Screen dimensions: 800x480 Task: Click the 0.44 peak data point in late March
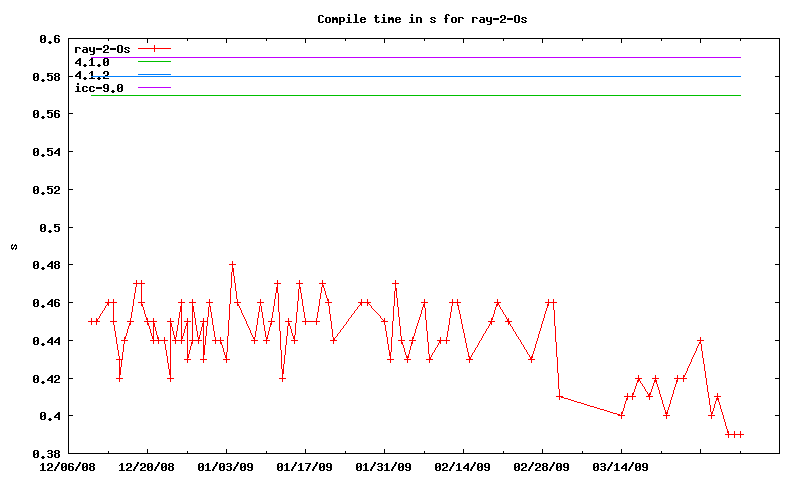(x=701, y=340)
